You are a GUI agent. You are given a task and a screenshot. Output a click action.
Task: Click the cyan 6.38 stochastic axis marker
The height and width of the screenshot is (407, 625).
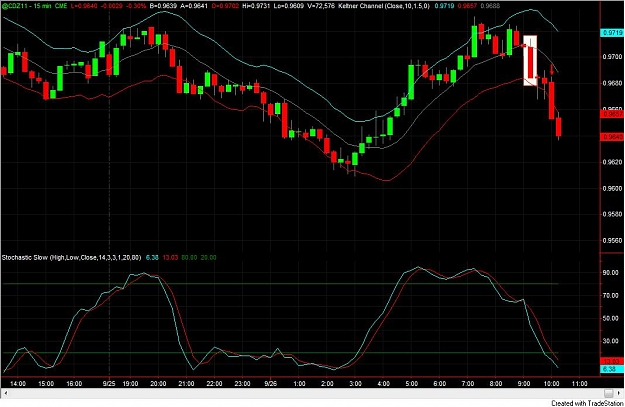612,370
